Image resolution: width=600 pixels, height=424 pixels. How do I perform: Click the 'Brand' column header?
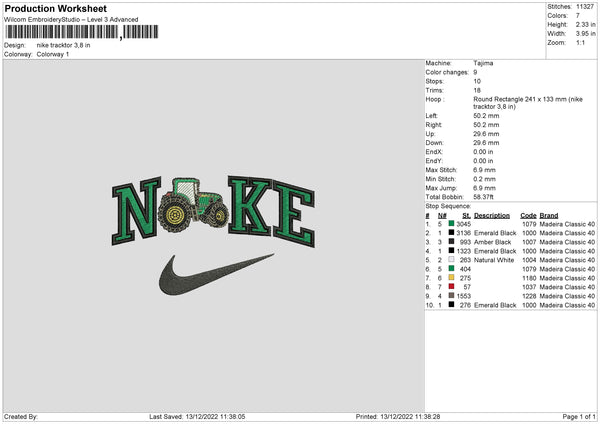coord(549,215)
